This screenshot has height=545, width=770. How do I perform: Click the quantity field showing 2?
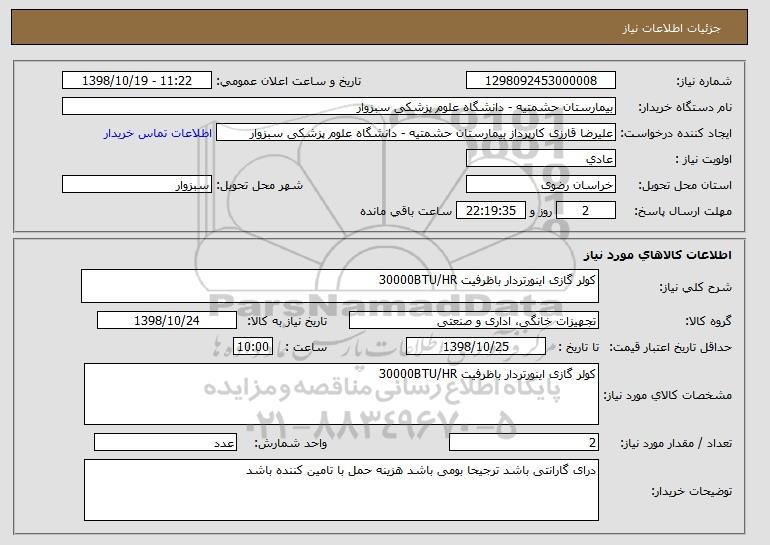click(524, 442)
